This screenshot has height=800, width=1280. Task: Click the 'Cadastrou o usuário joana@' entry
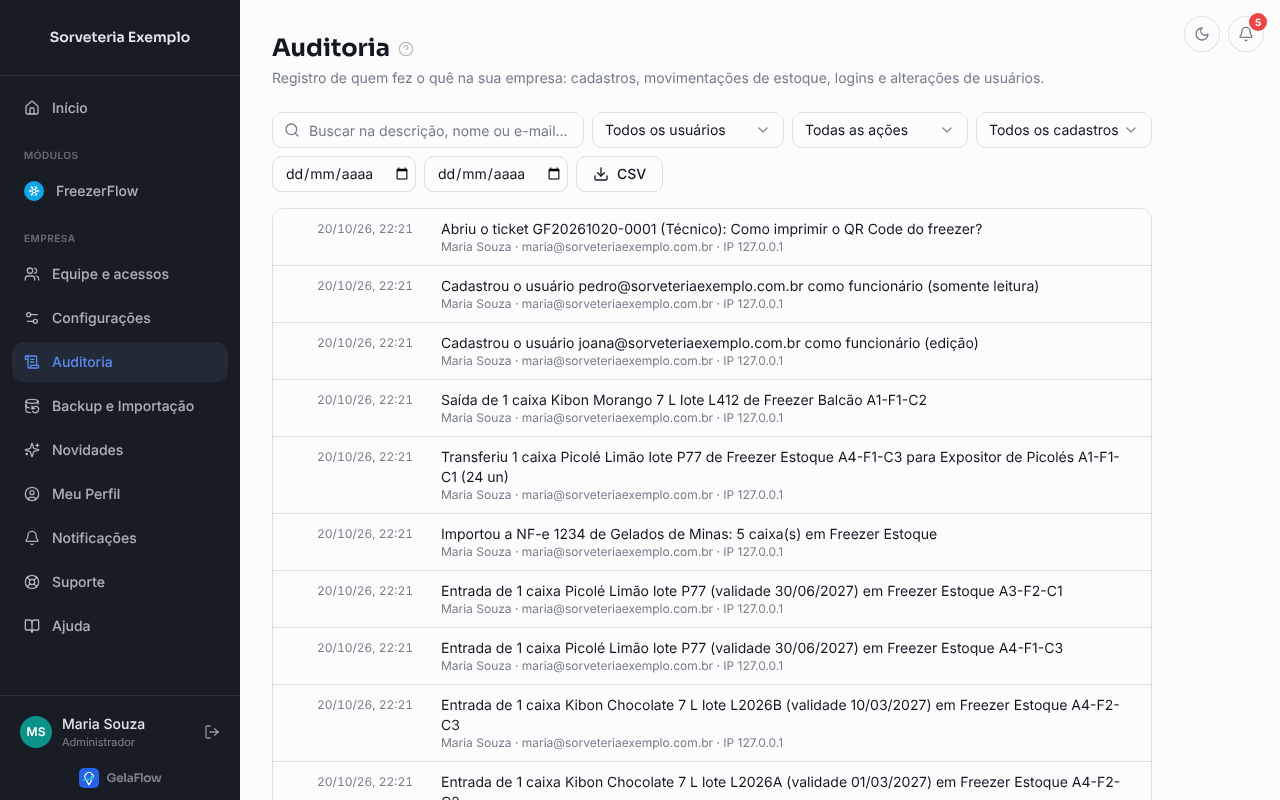tap(712, 351)
